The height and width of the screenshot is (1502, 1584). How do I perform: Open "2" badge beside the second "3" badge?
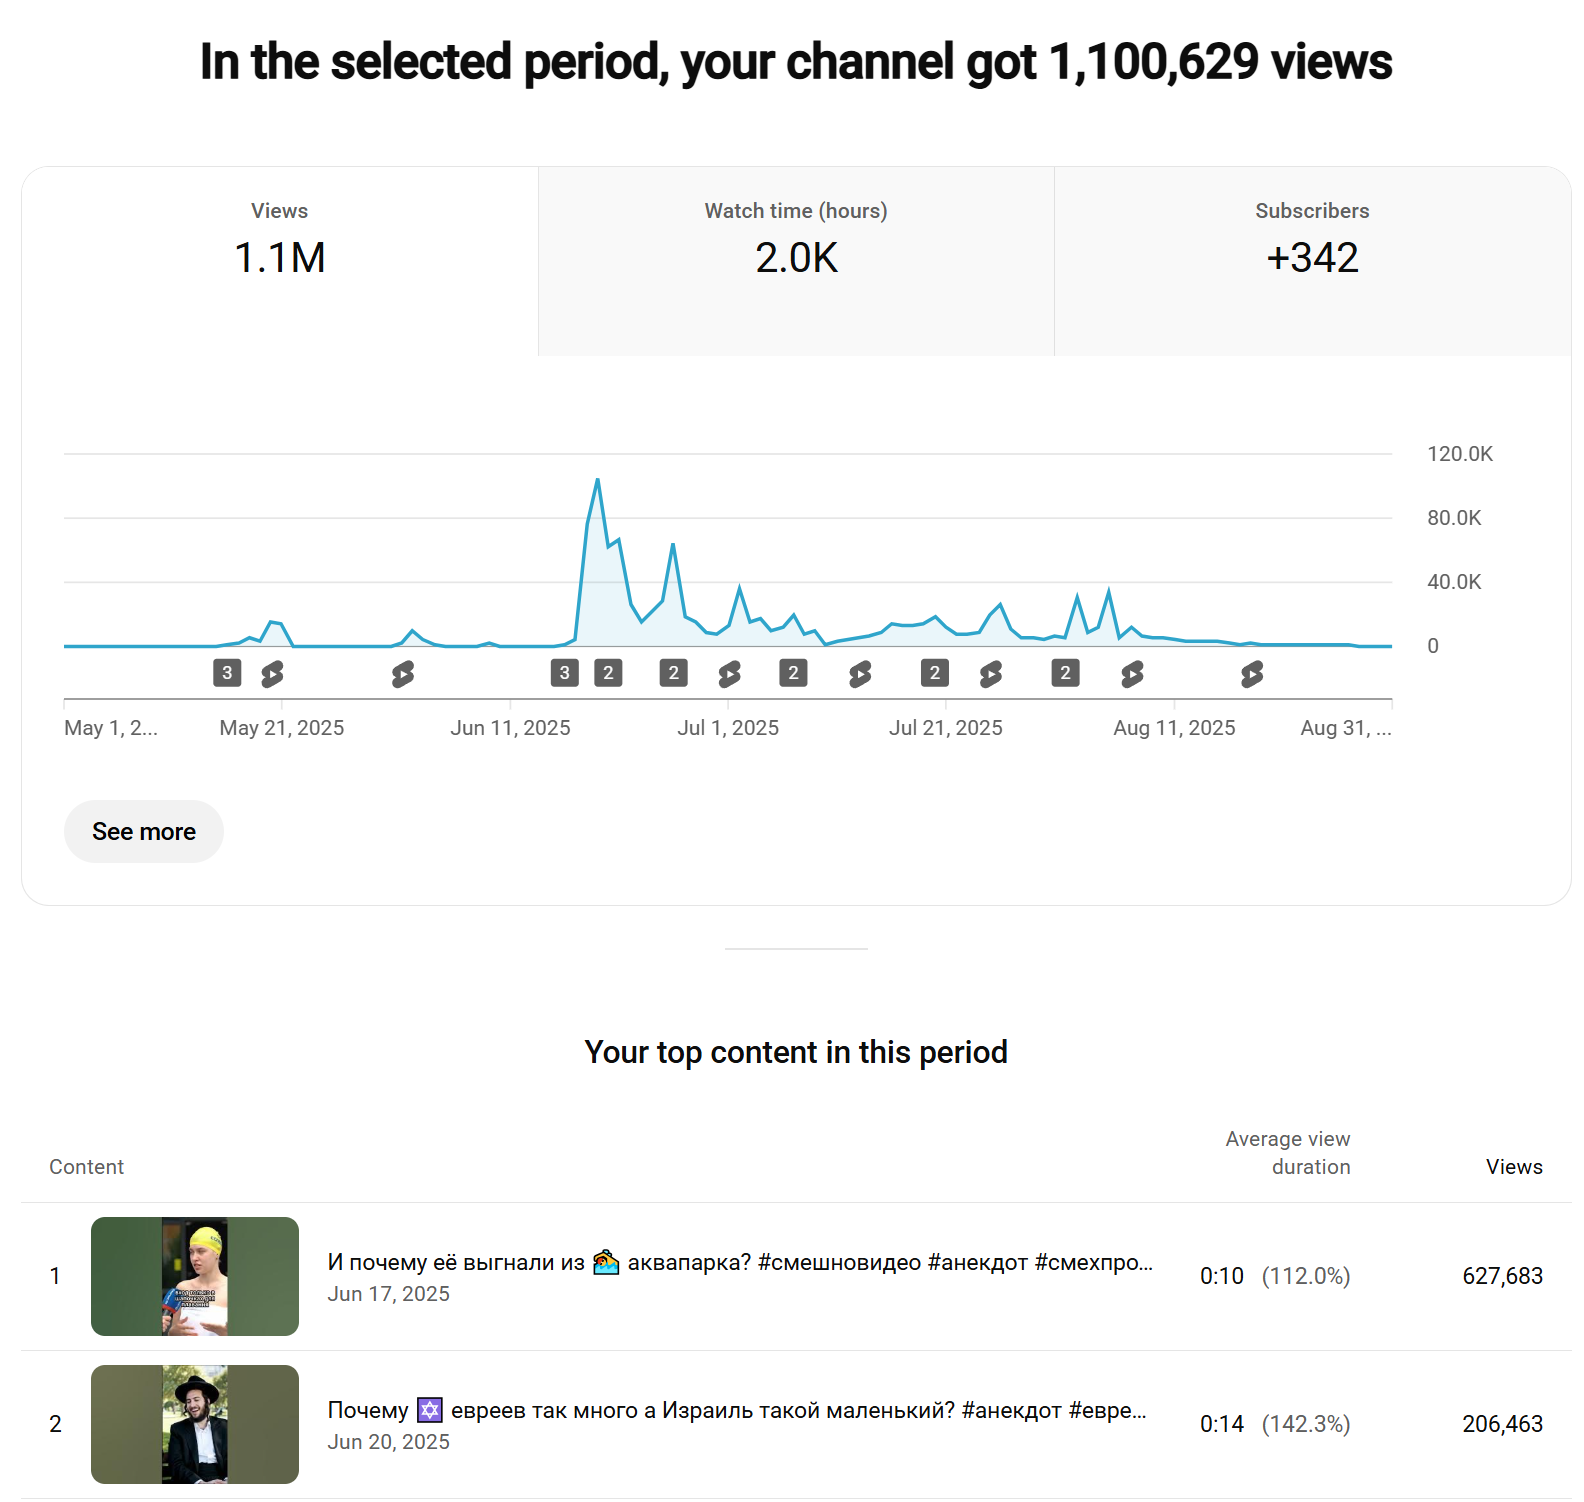tap(608, 673)
